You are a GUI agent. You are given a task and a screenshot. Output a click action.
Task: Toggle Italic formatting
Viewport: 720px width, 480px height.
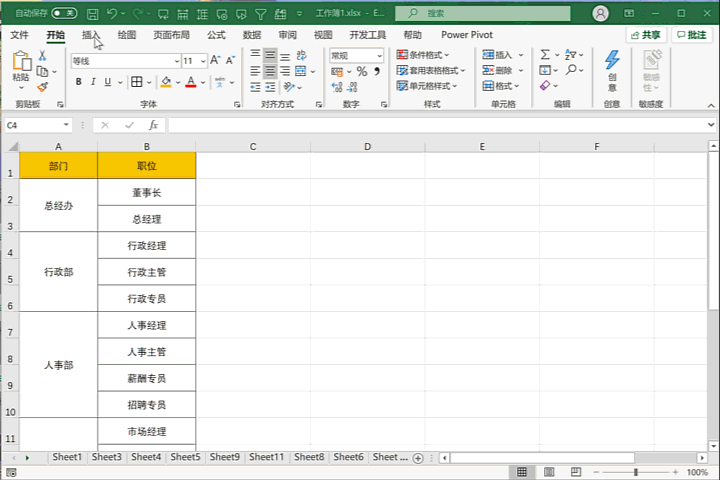(93, 82)
